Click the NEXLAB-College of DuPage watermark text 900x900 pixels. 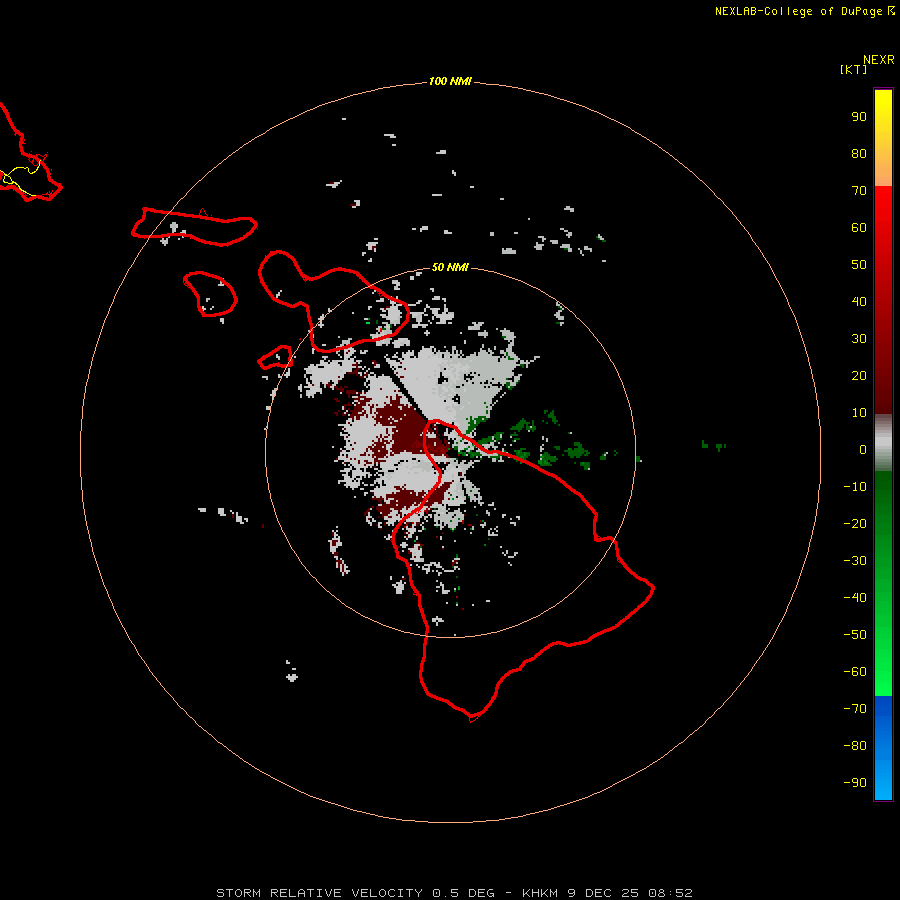[x=799, y=11]
